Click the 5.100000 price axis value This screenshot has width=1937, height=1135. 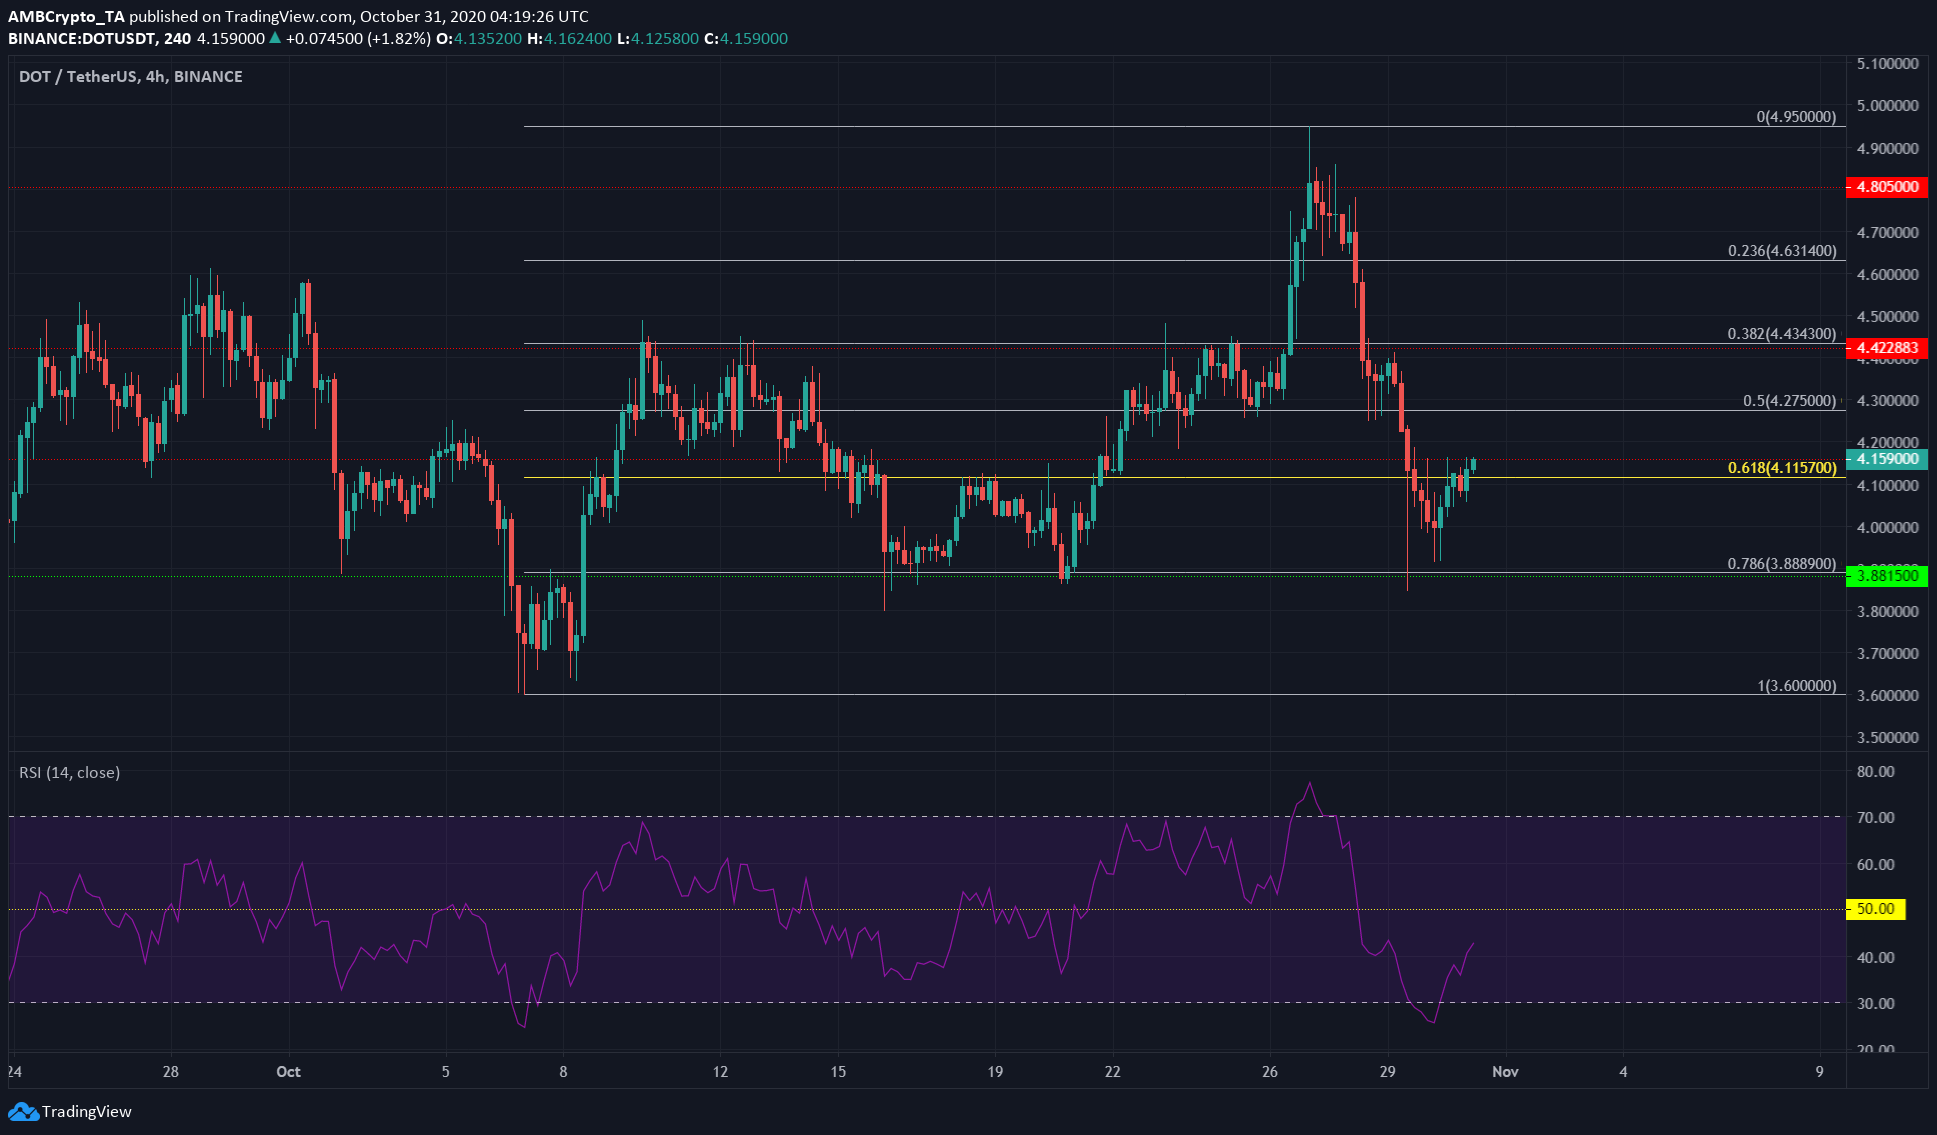coord(1887,63)
